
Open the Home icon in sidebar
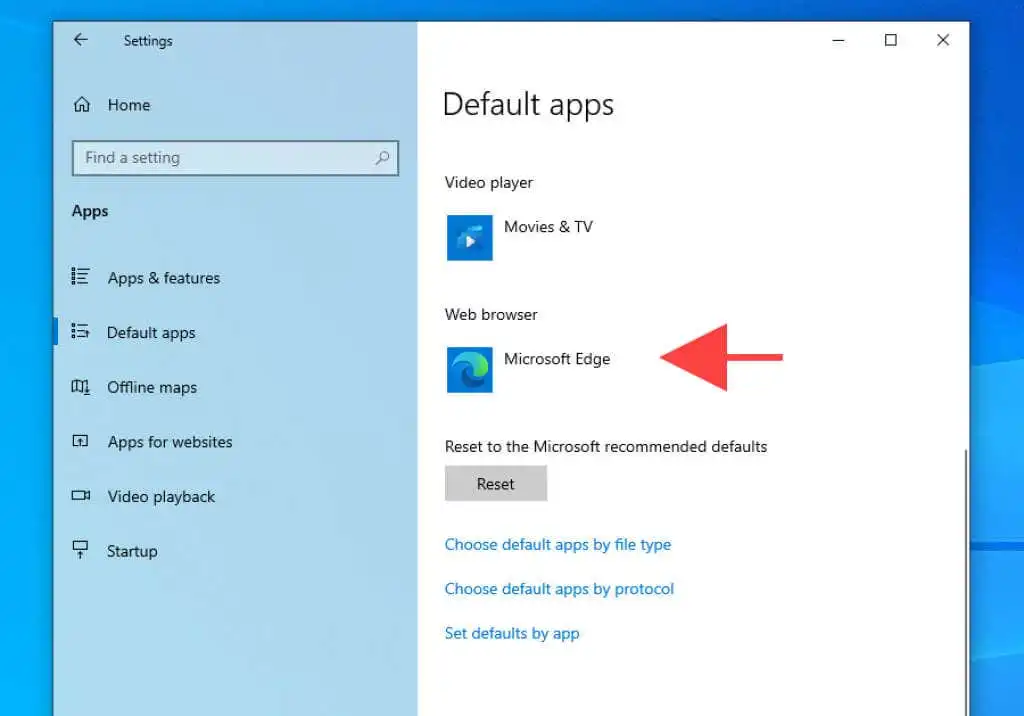tap(82, 105)
